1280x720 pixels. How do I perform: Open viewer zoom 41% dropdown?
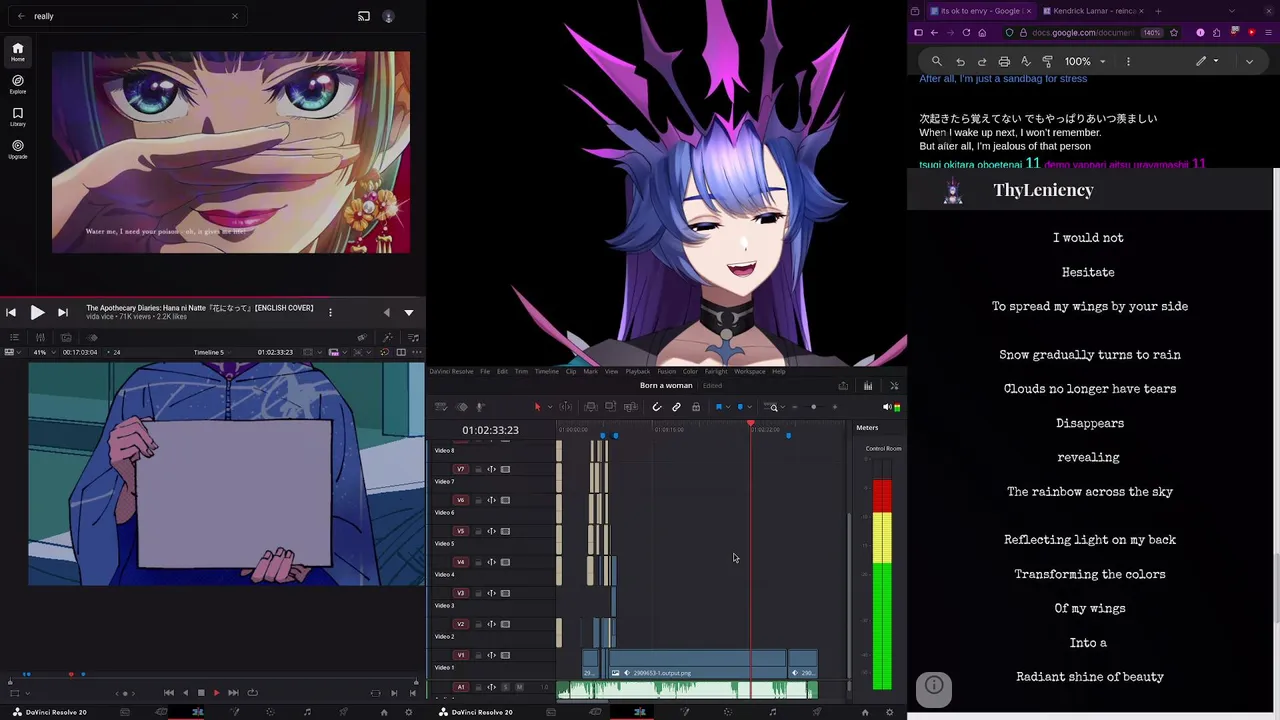(x=43, y=352)
